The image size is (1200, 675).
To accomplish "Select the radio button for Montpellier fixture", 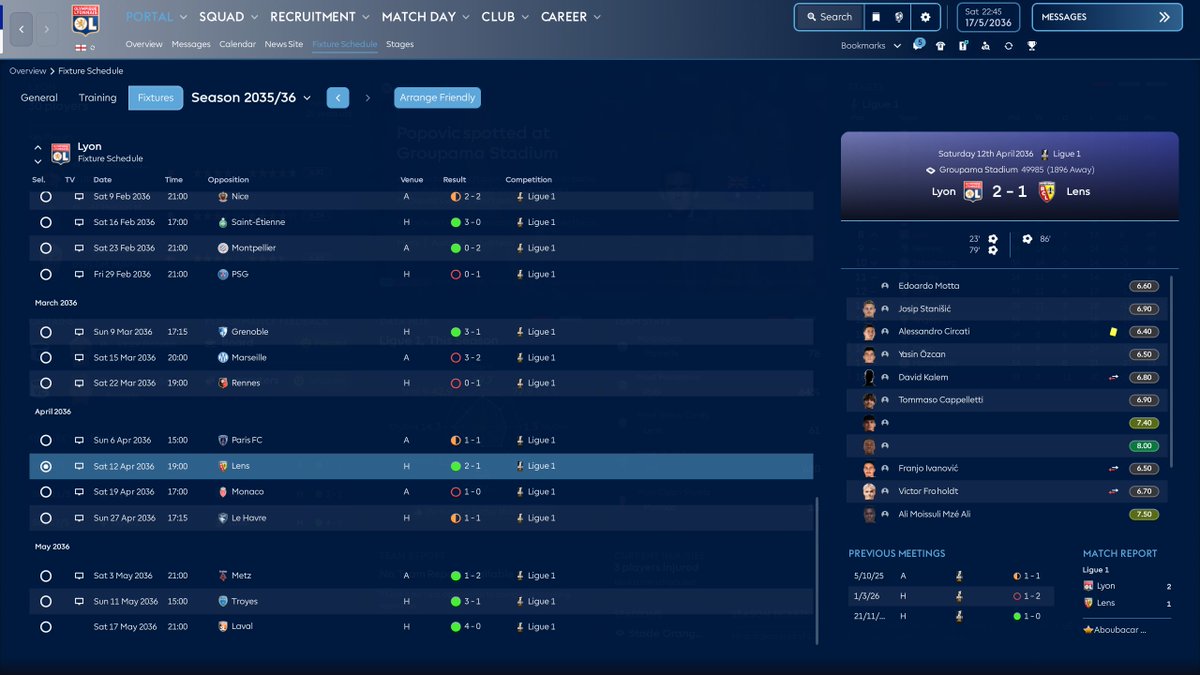I will click(x=46, y=248).
